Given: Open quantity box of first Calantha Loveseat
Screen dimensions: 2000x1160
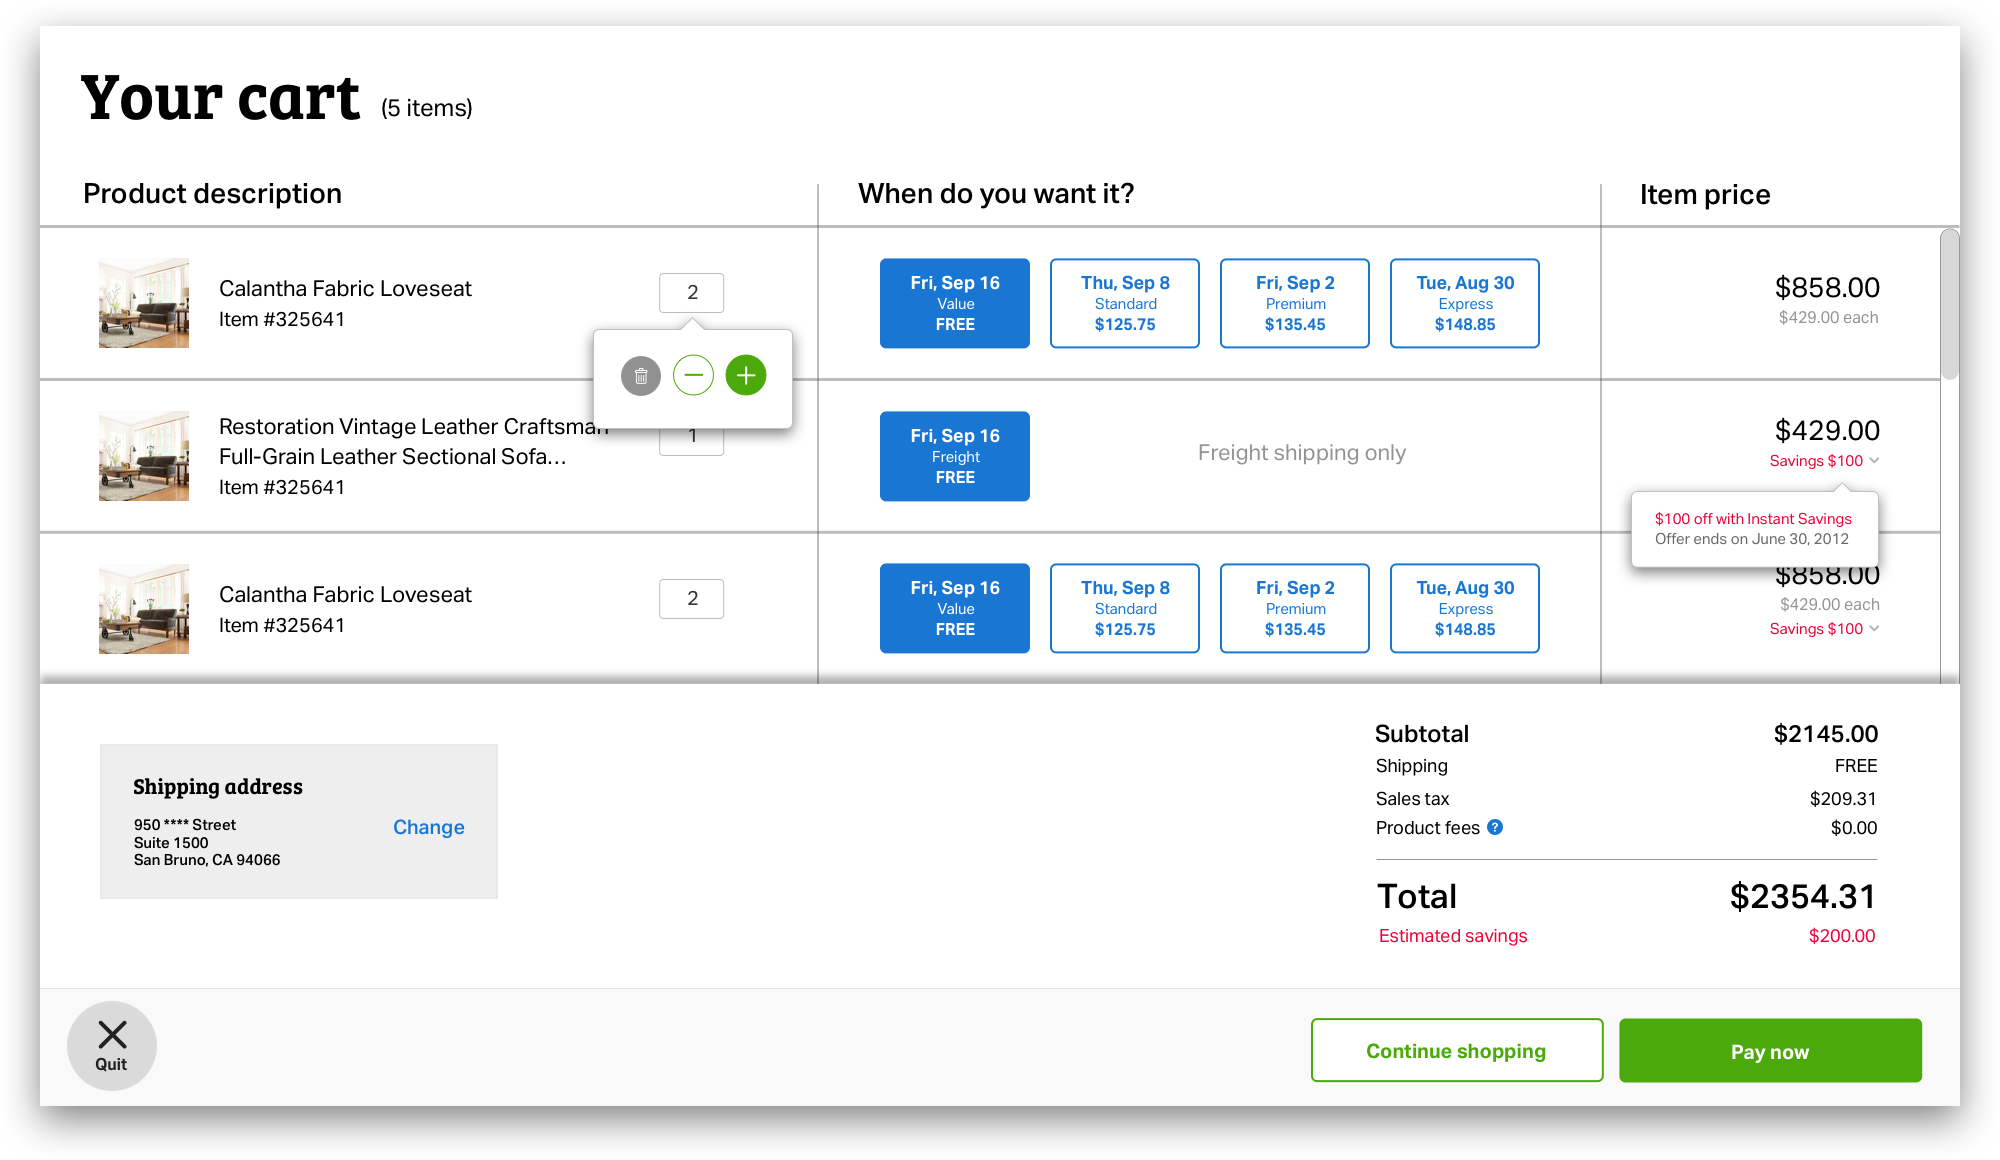Looking at the screenshot, I should [x=691, y=293].
